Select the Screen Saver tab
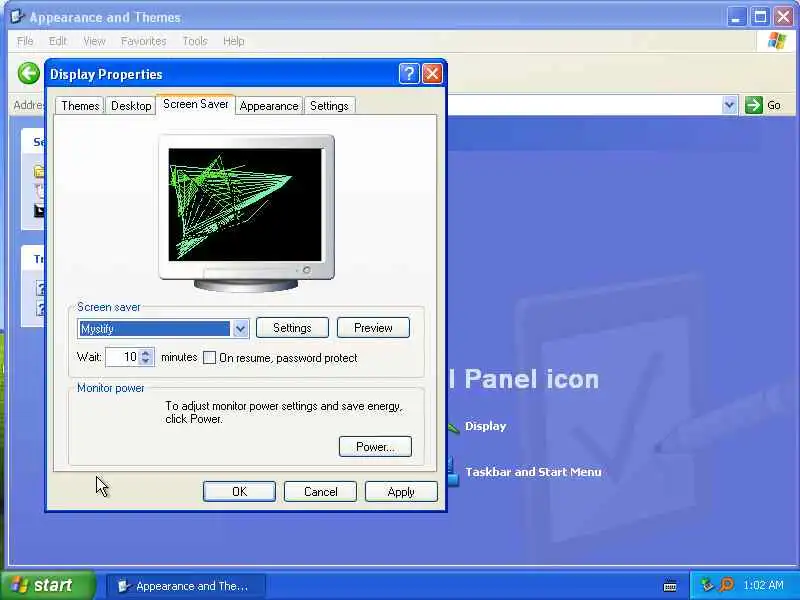This screenshot has width=800, height=600. tap(195, 104)
